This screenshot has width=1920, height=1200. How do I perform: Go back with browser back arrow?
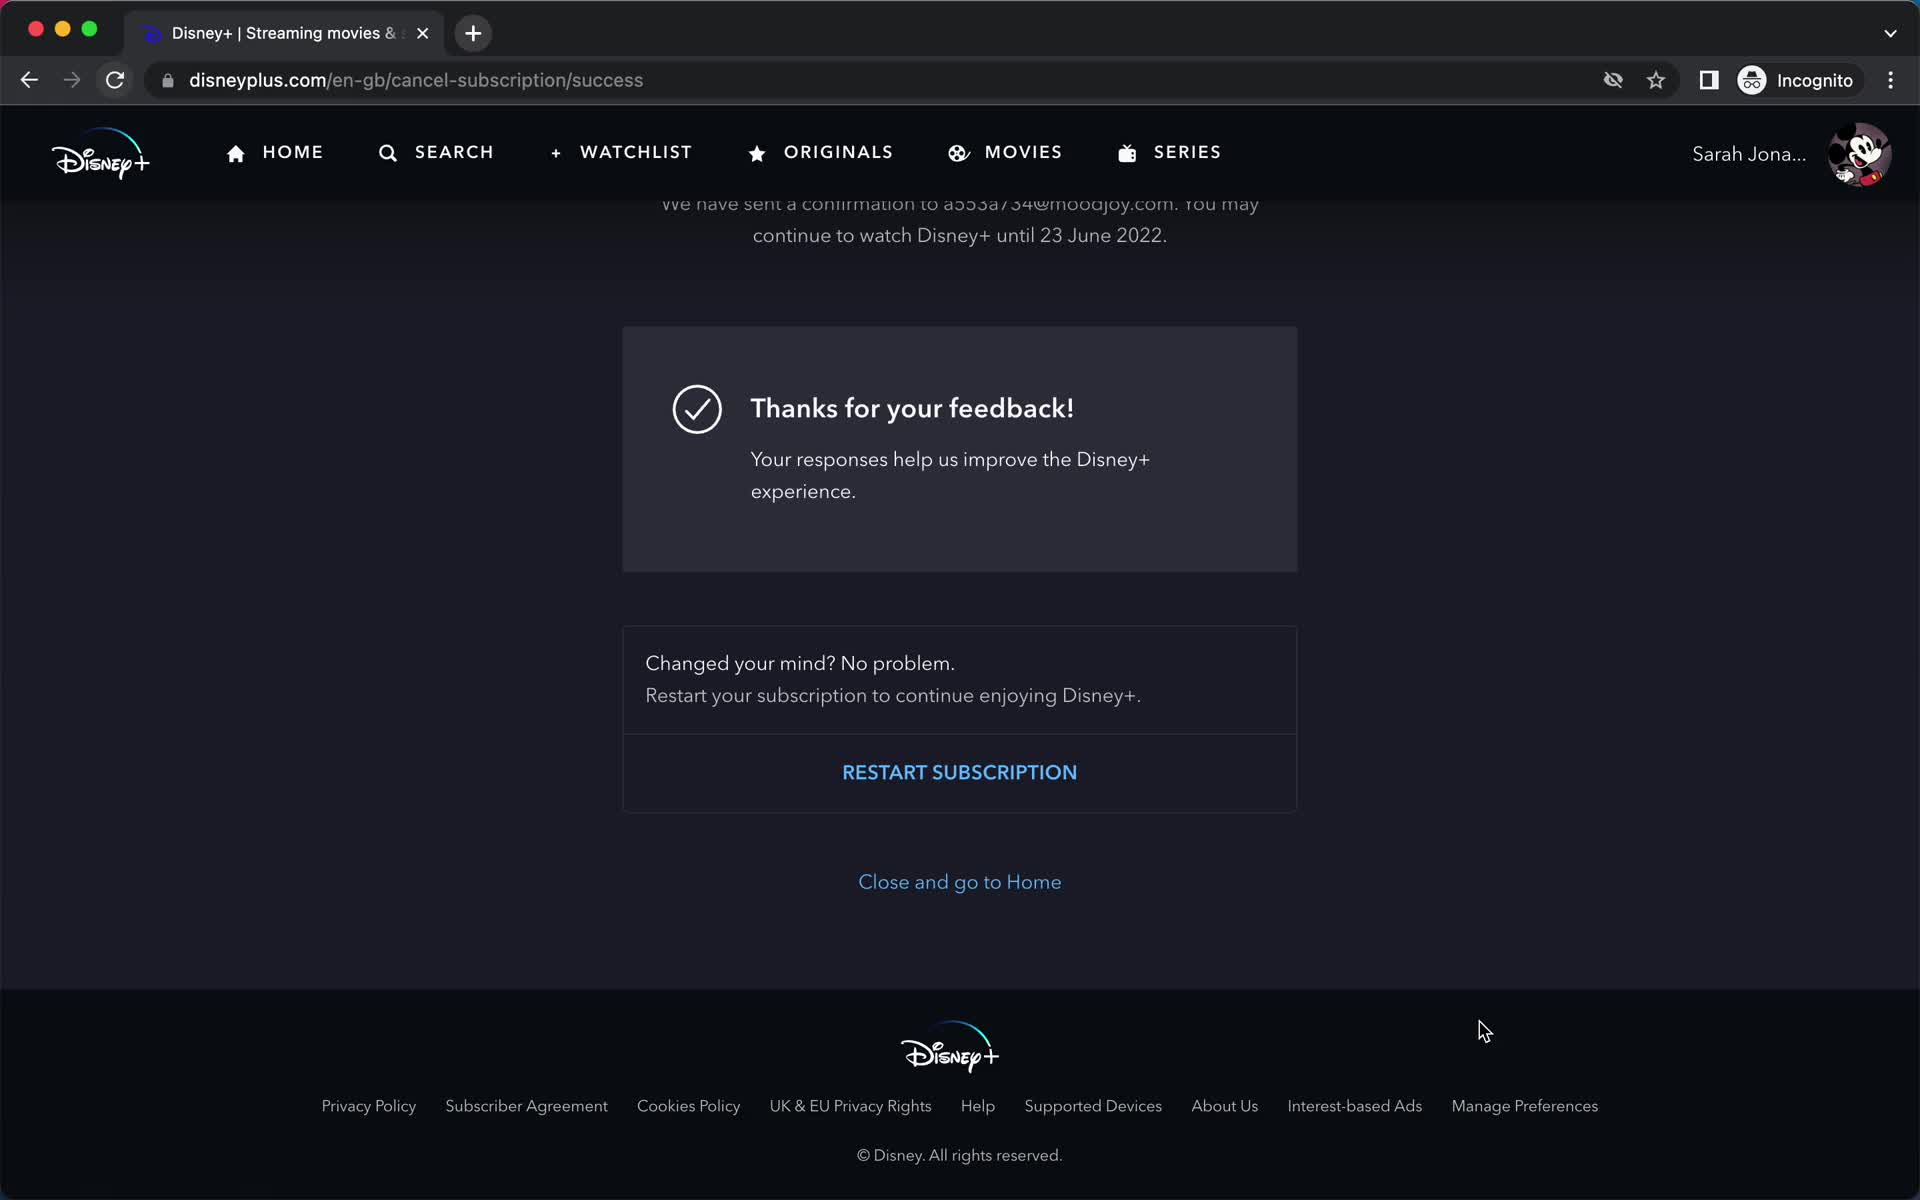point(29,80)
